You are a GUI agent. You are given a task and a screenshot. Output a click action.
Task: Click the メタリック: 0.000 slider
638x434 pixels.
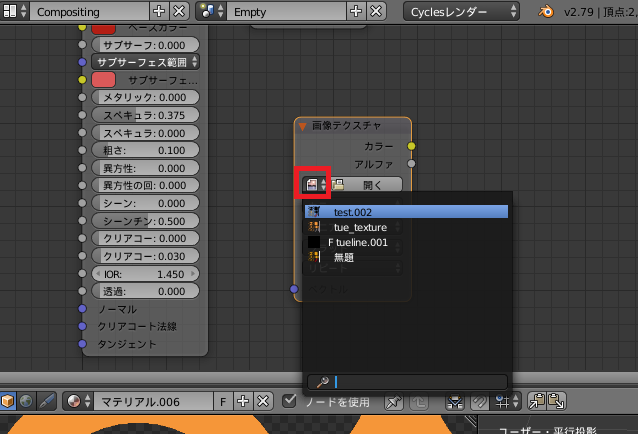pos(146,97)
